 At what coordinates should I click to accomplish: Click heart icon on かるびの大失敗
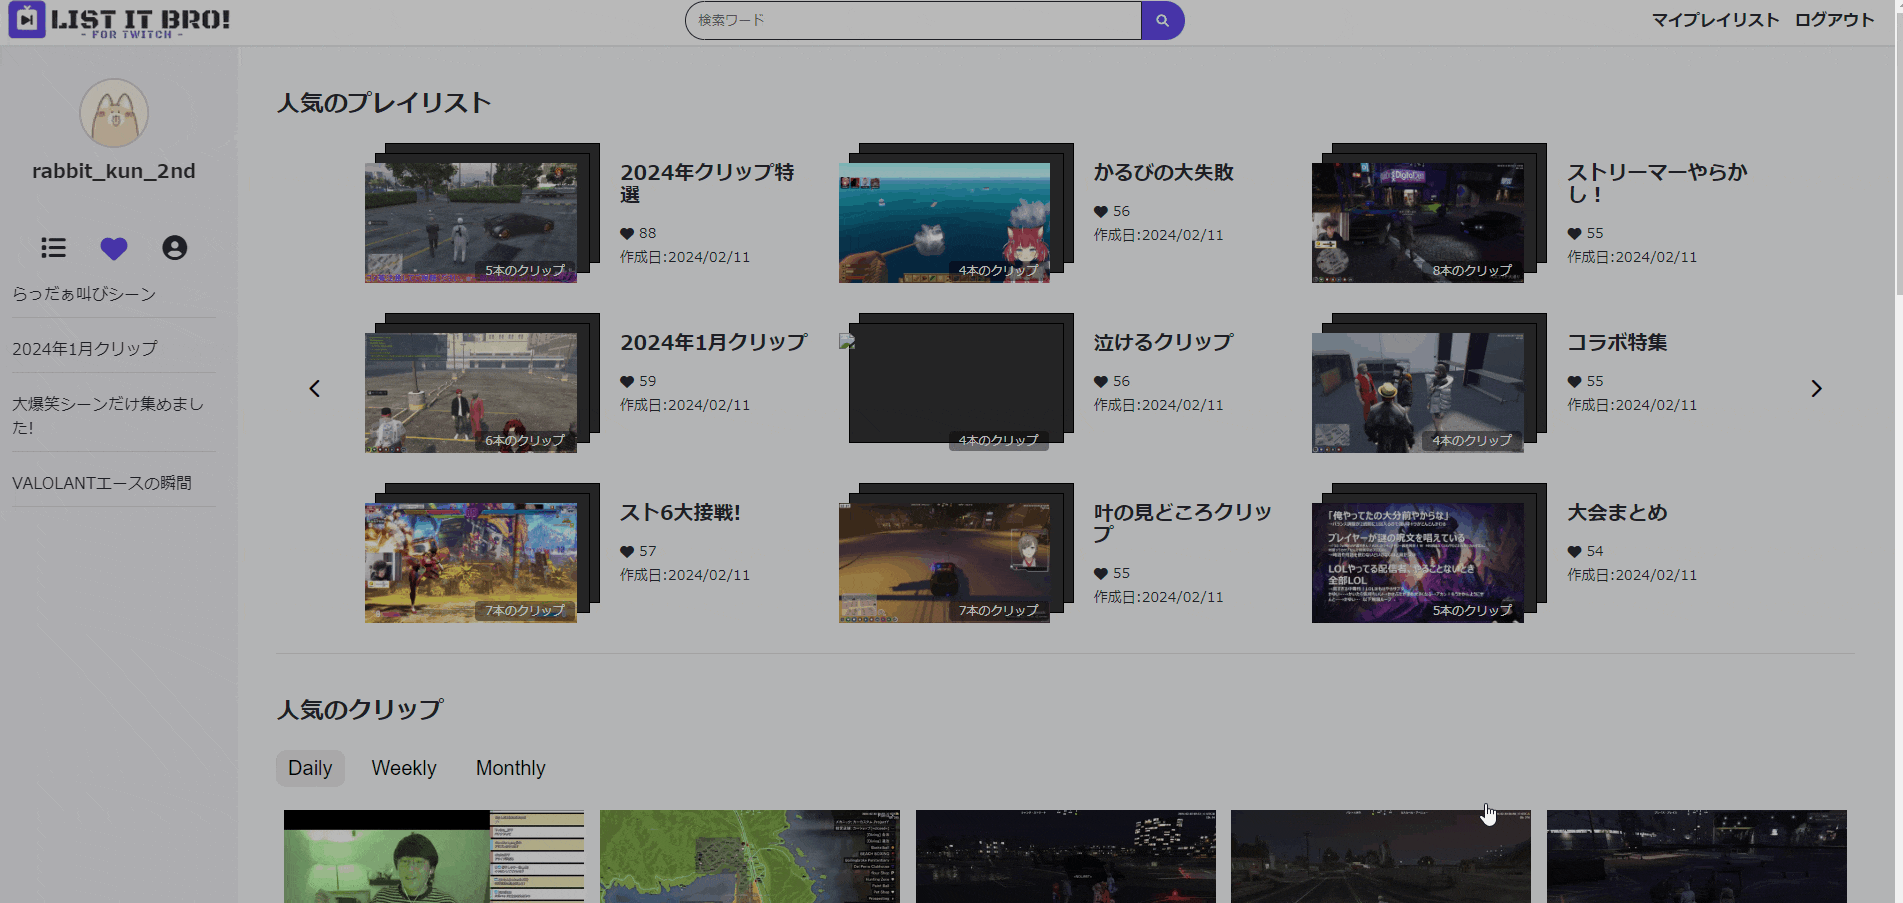coord(1100,212)
